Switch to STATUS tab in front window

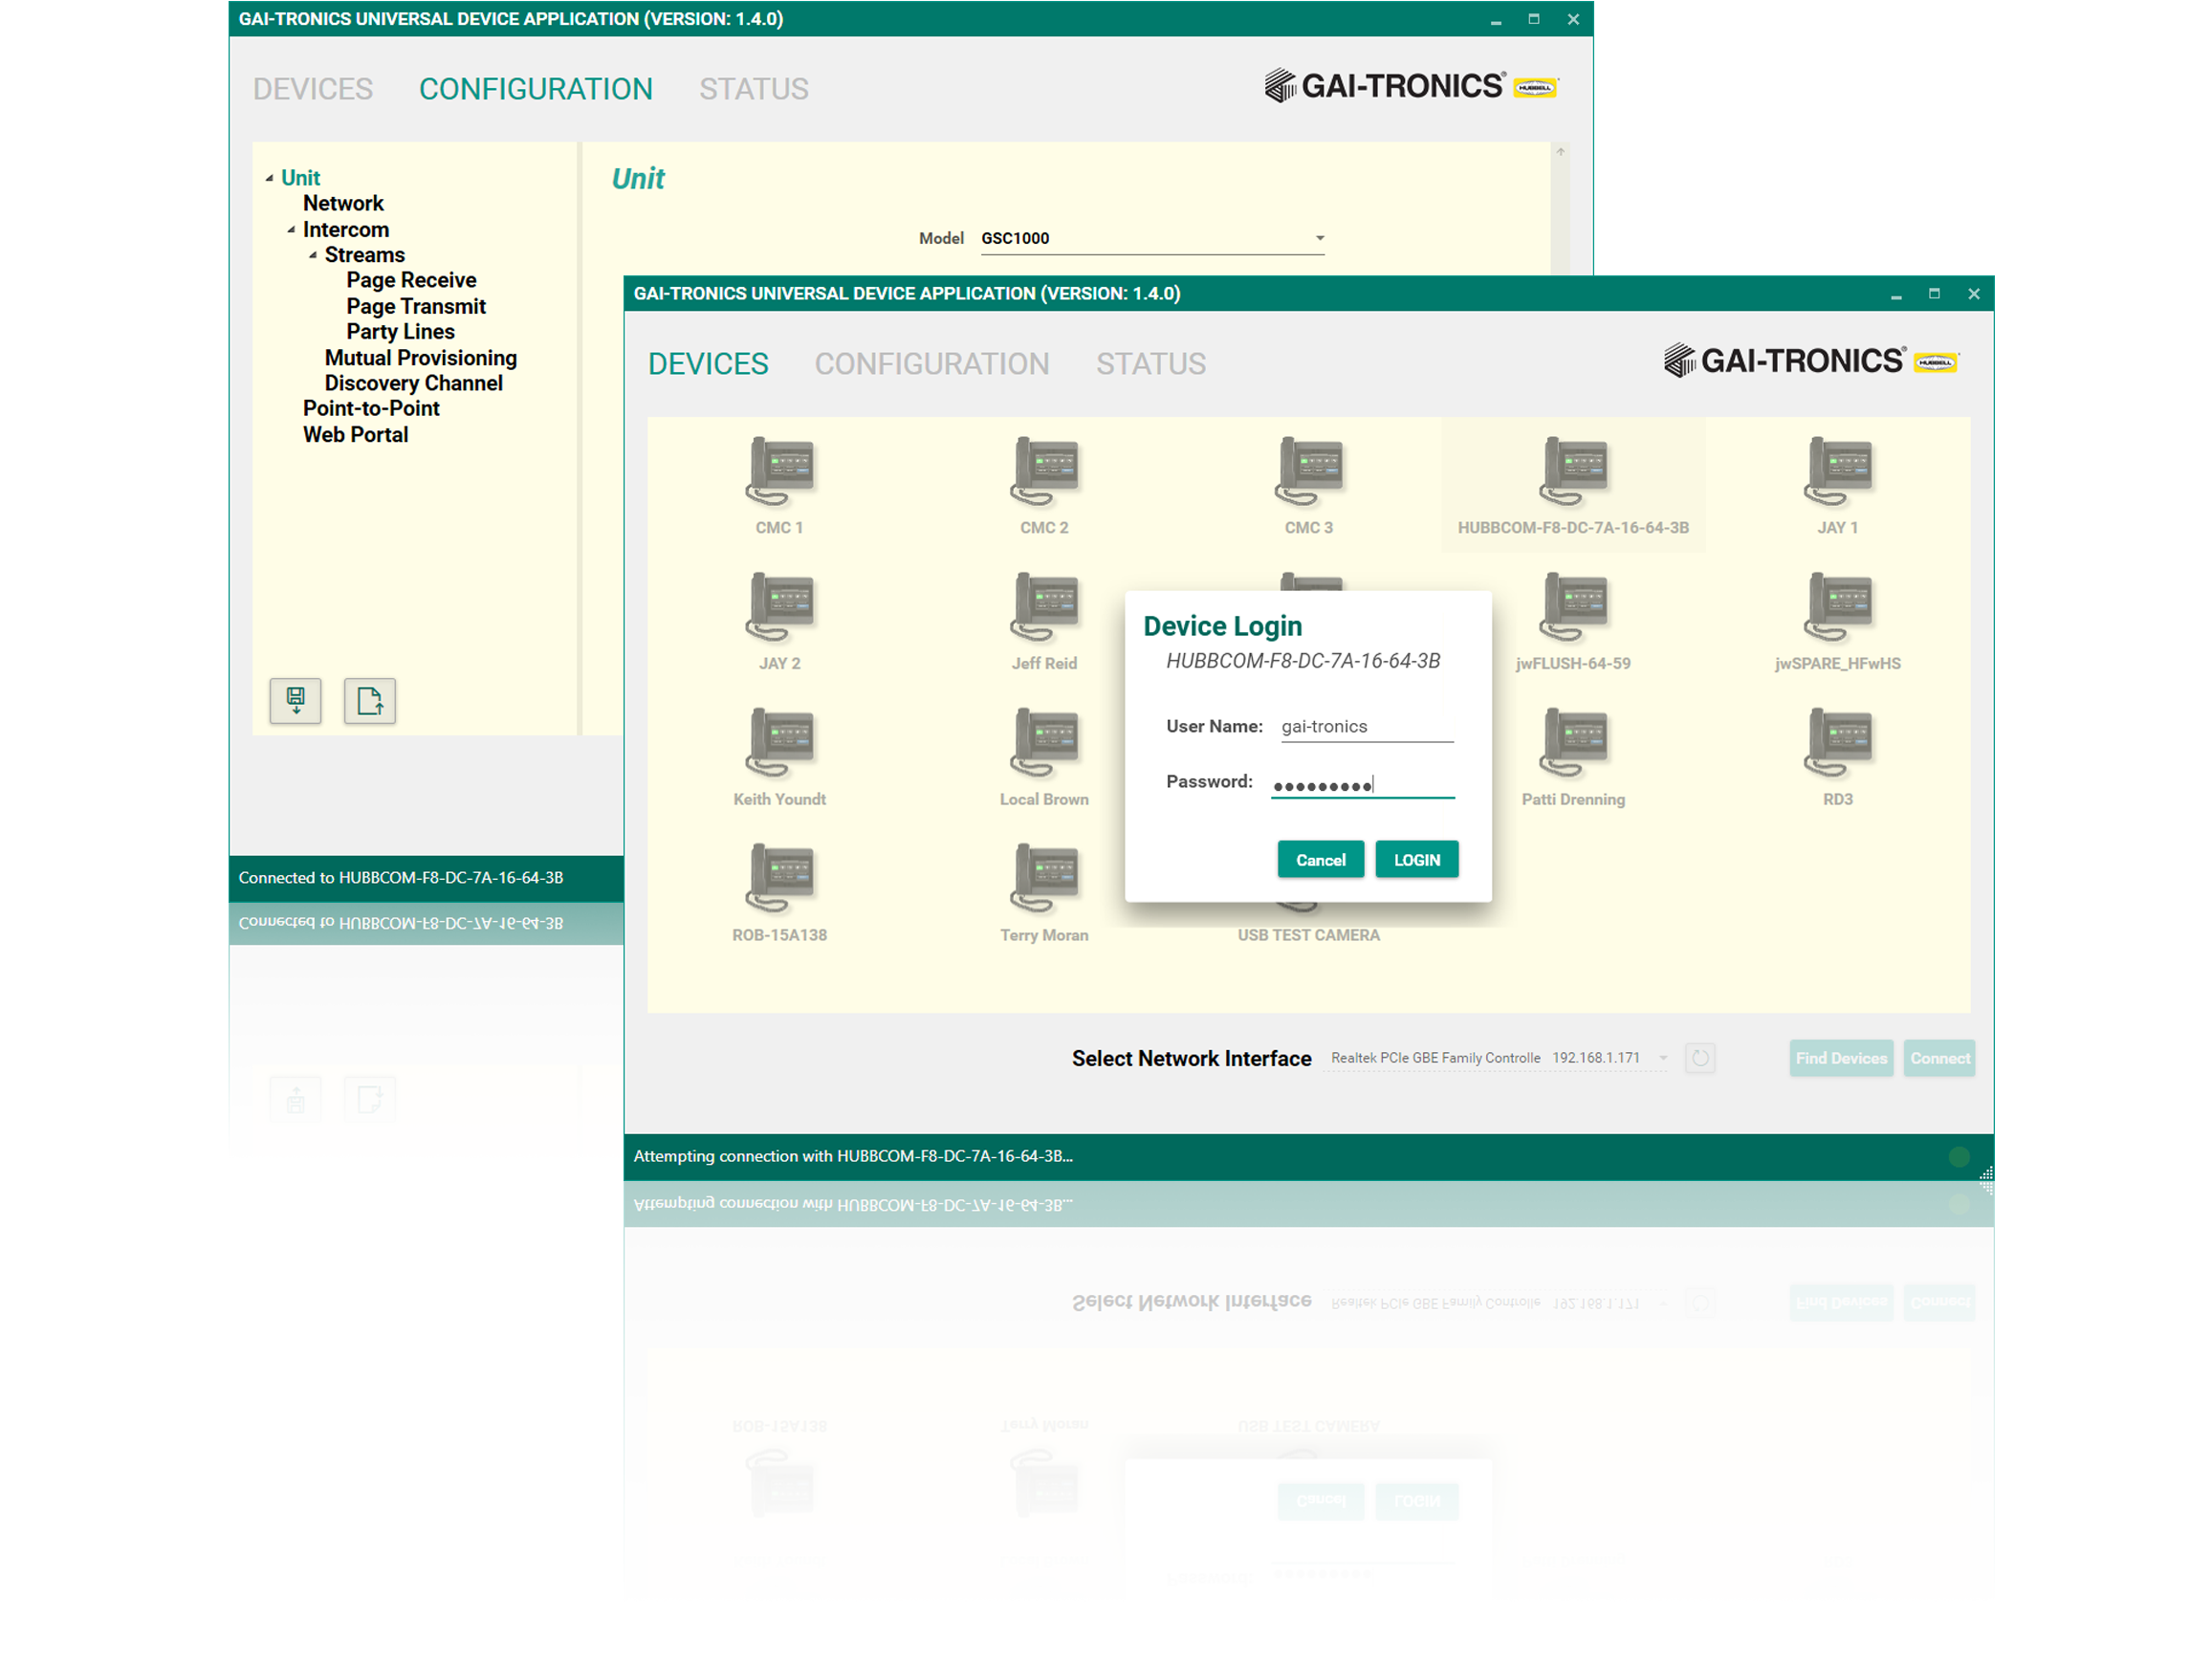coord(1151,364)
